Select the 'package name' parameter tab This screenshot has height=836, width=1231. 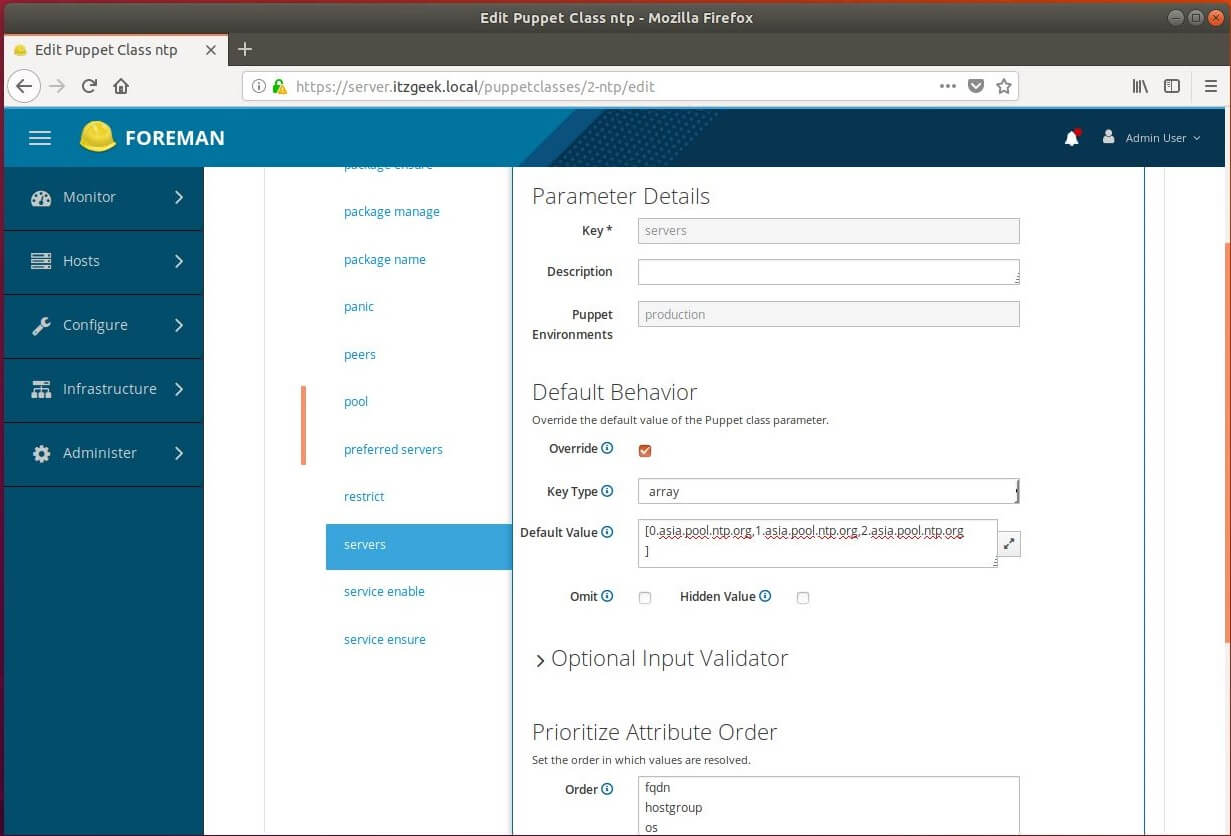[x=385, y=260]
